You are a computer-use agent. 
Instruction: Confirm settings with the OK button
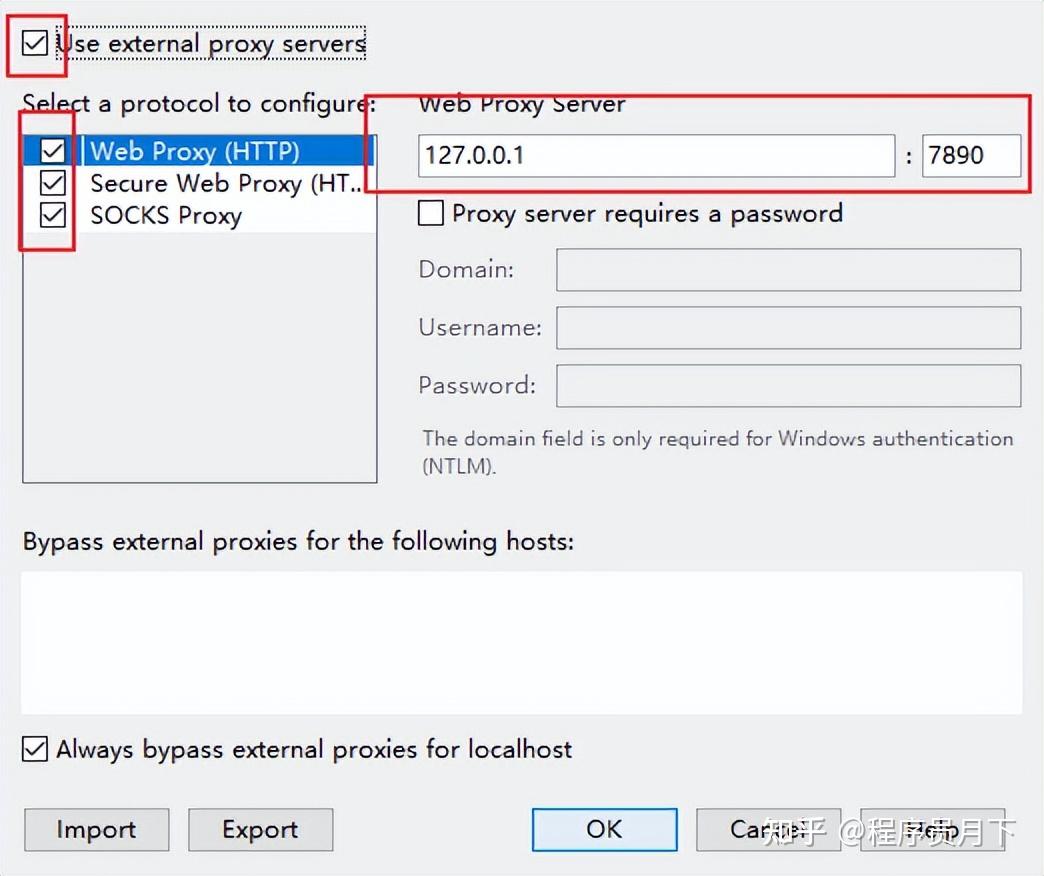[x=604, y=829]
